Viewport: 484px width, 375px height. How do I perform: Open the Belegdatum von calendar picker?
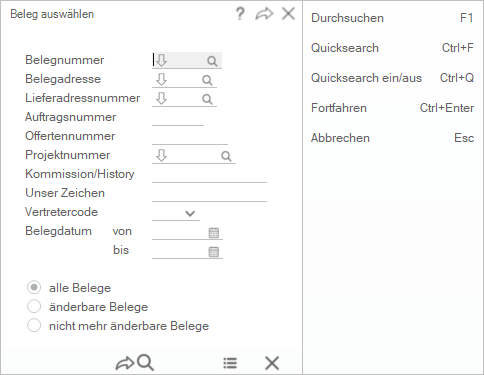(214, 233)
